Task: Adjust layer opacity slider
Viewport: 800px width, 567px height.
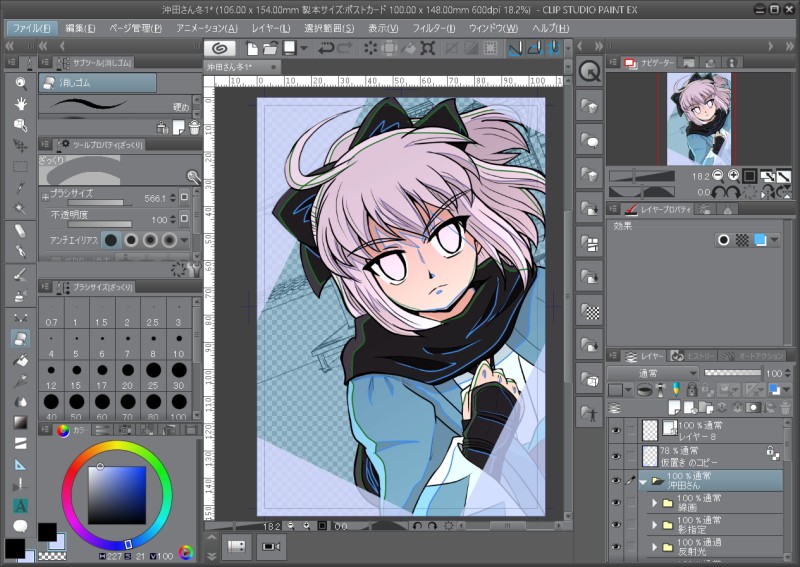Action: pos(733,373)
